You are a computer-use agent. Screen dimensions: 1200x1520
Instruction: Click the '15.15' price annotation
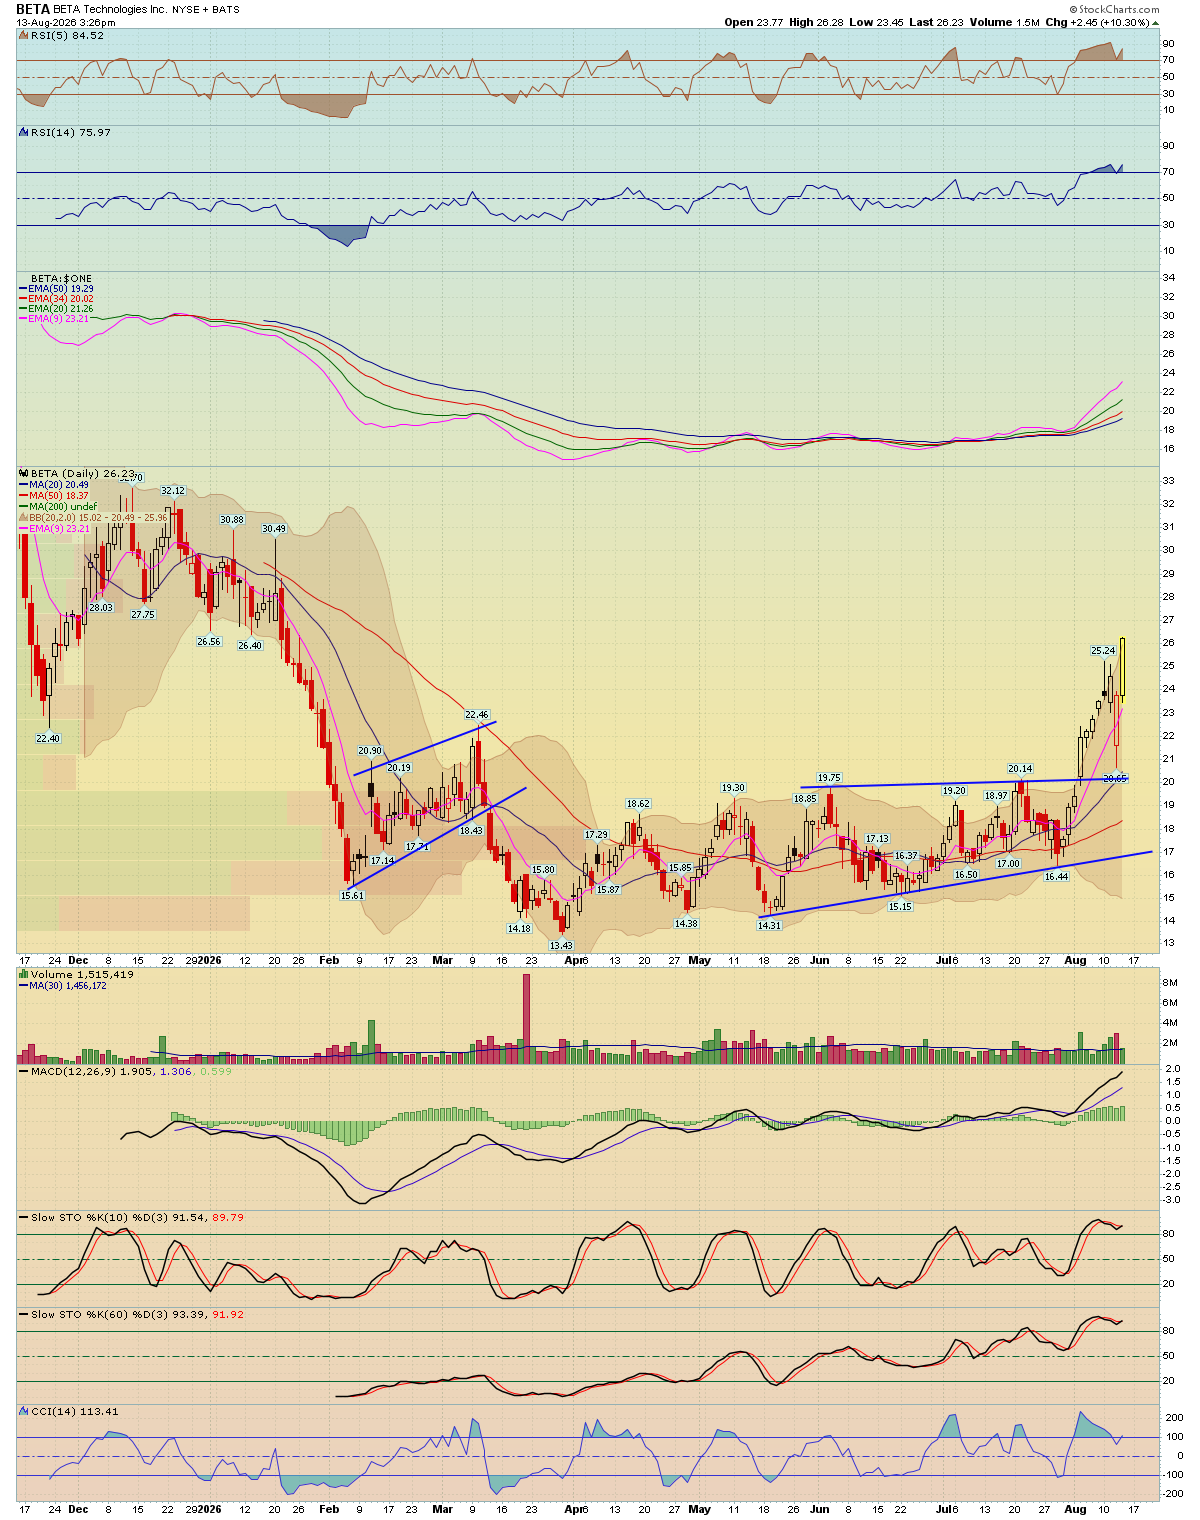coord(900,906)
